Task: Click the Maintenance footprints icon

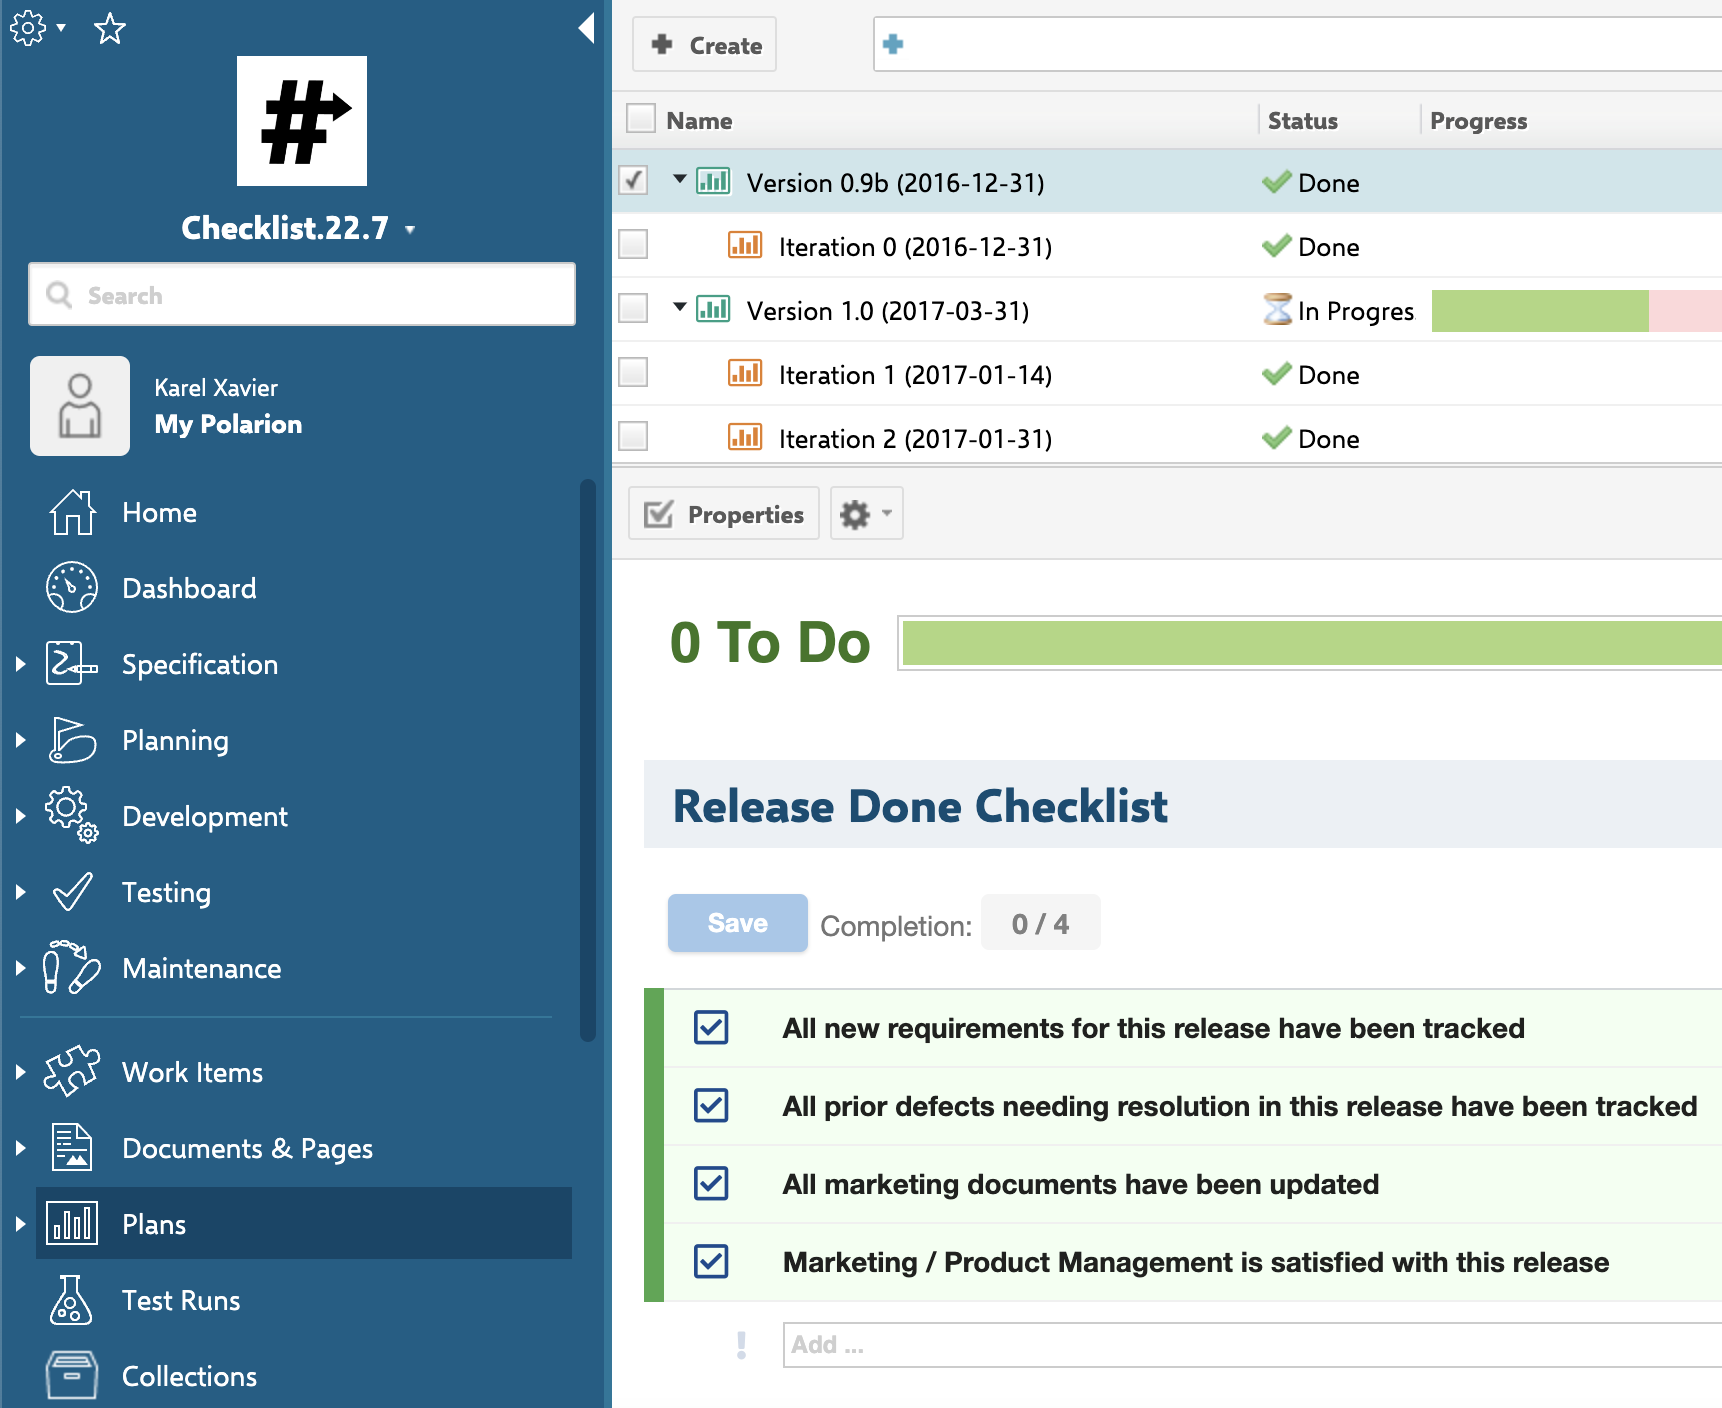Action: (x=72, y=968)
